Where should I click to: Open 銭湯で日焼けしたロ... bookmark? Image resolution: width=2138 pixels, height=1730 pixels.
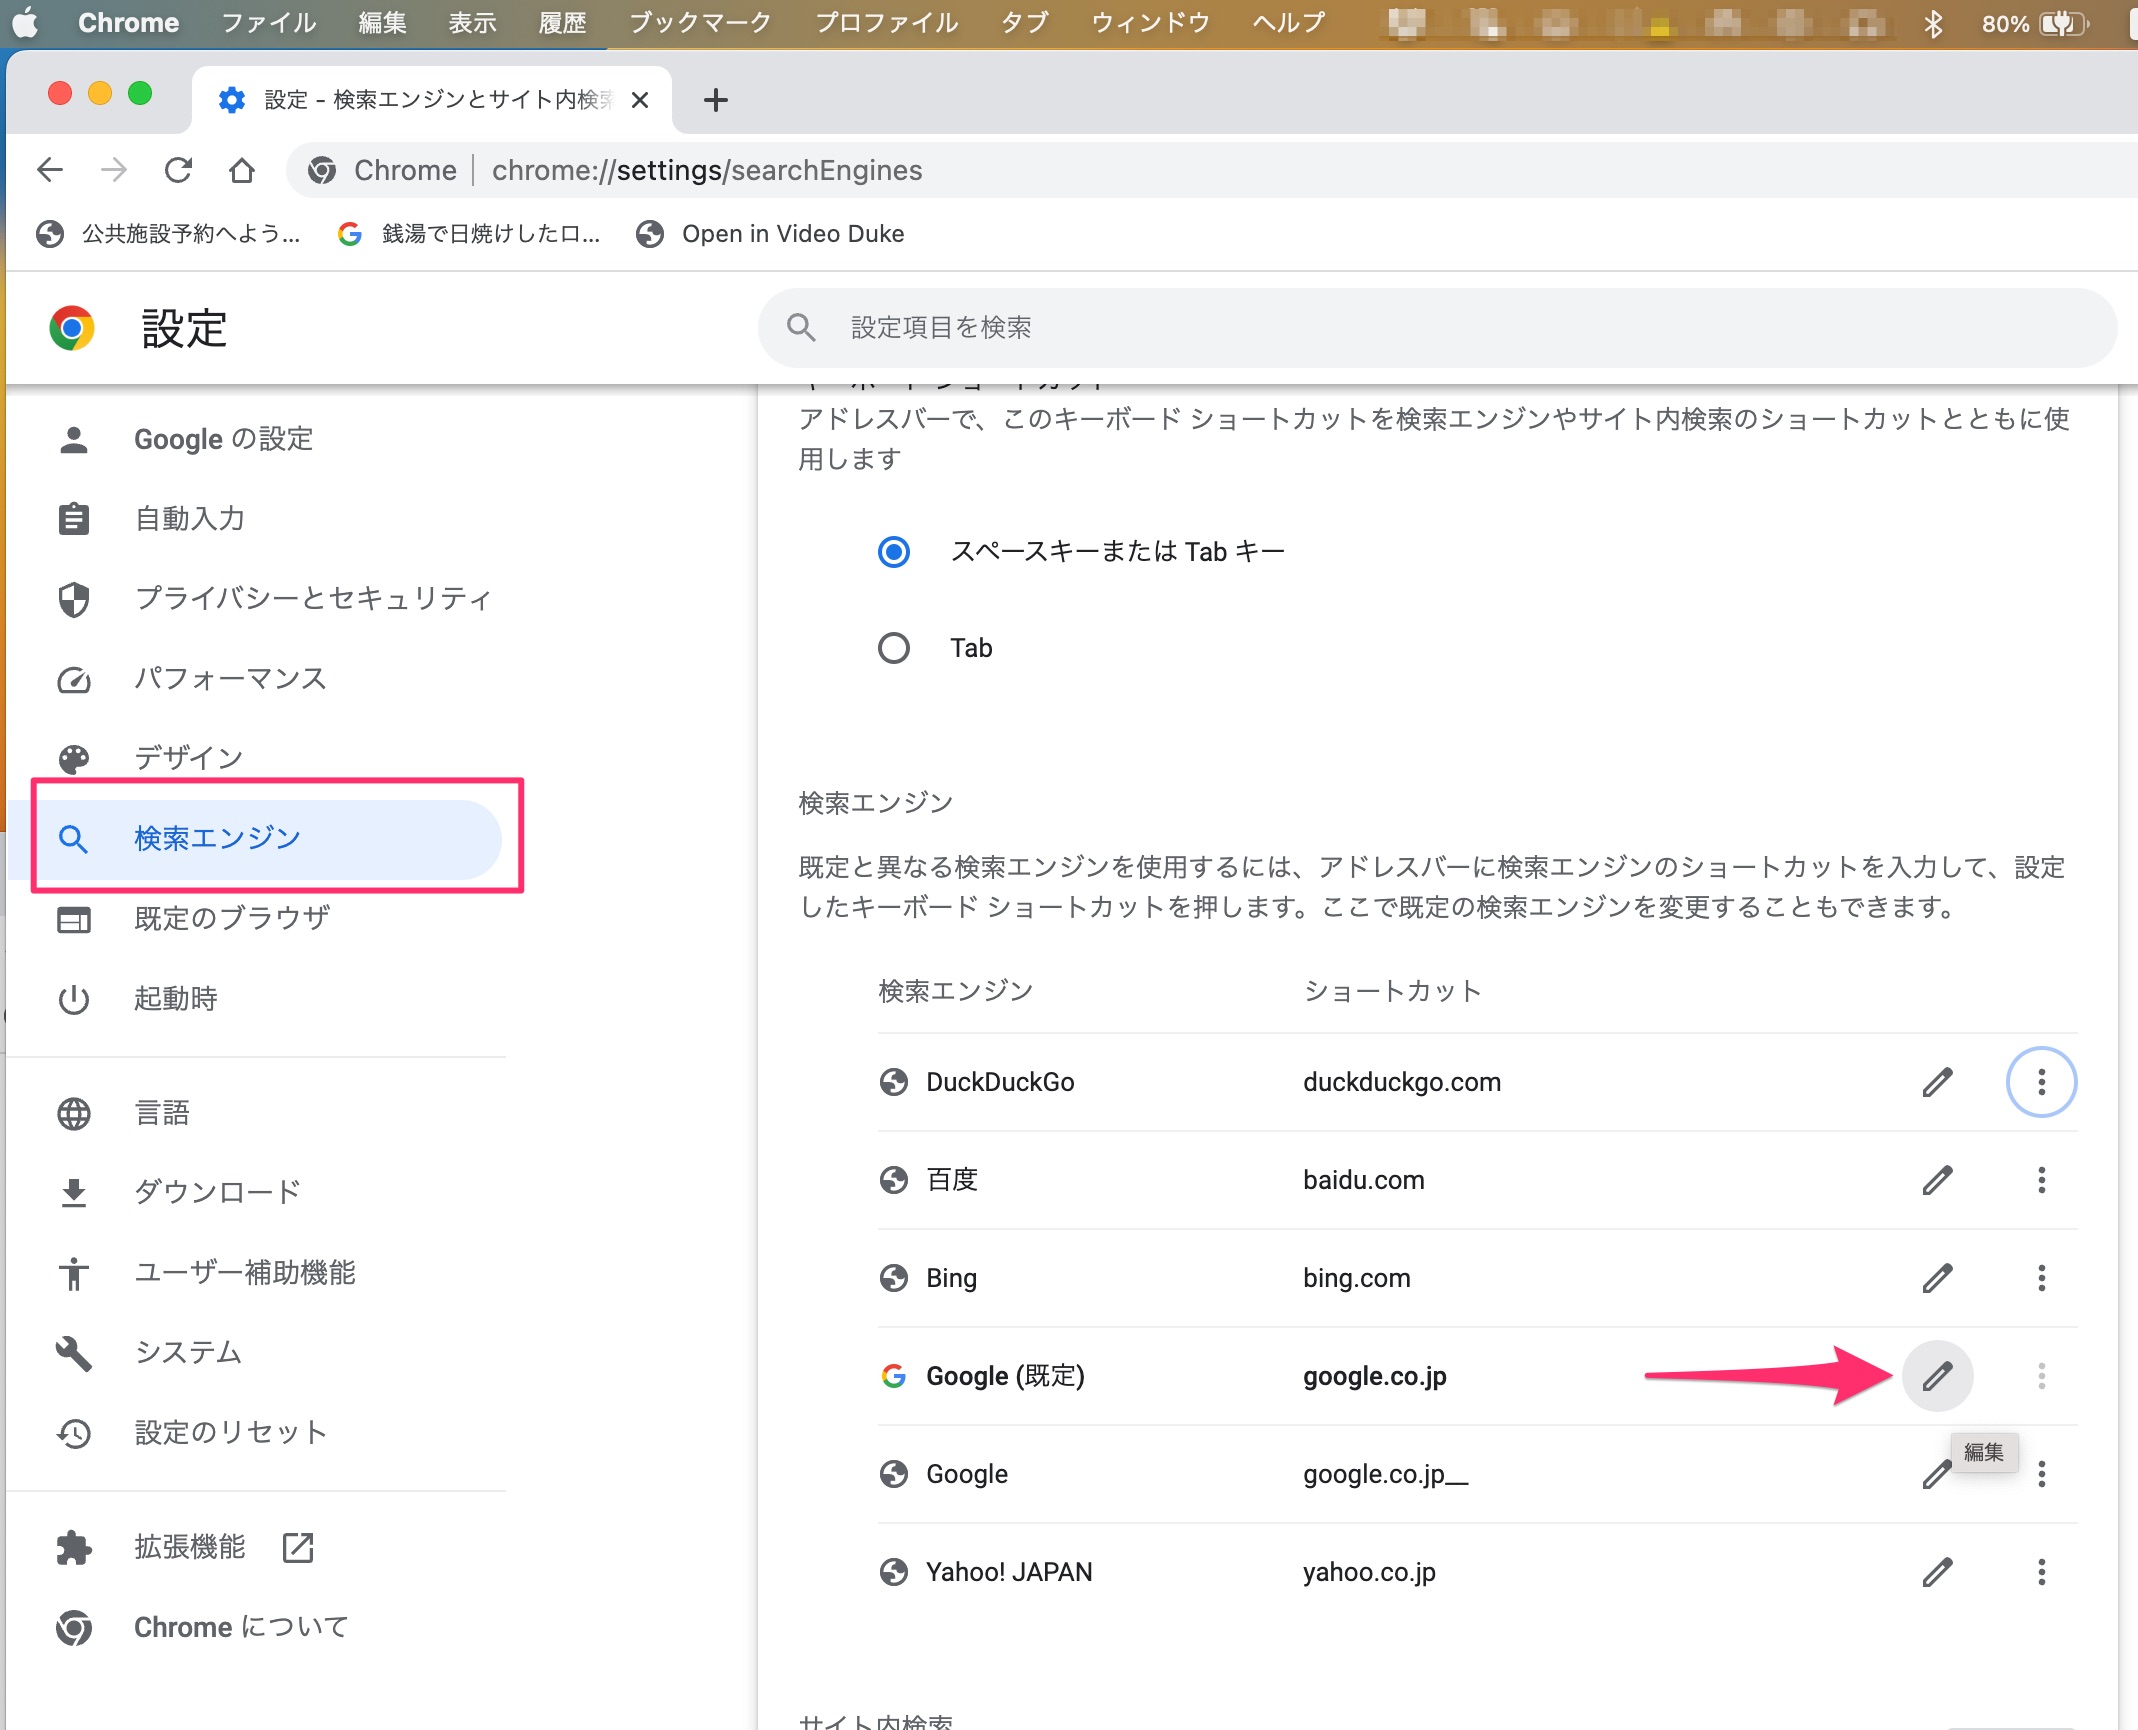point(470,234)
